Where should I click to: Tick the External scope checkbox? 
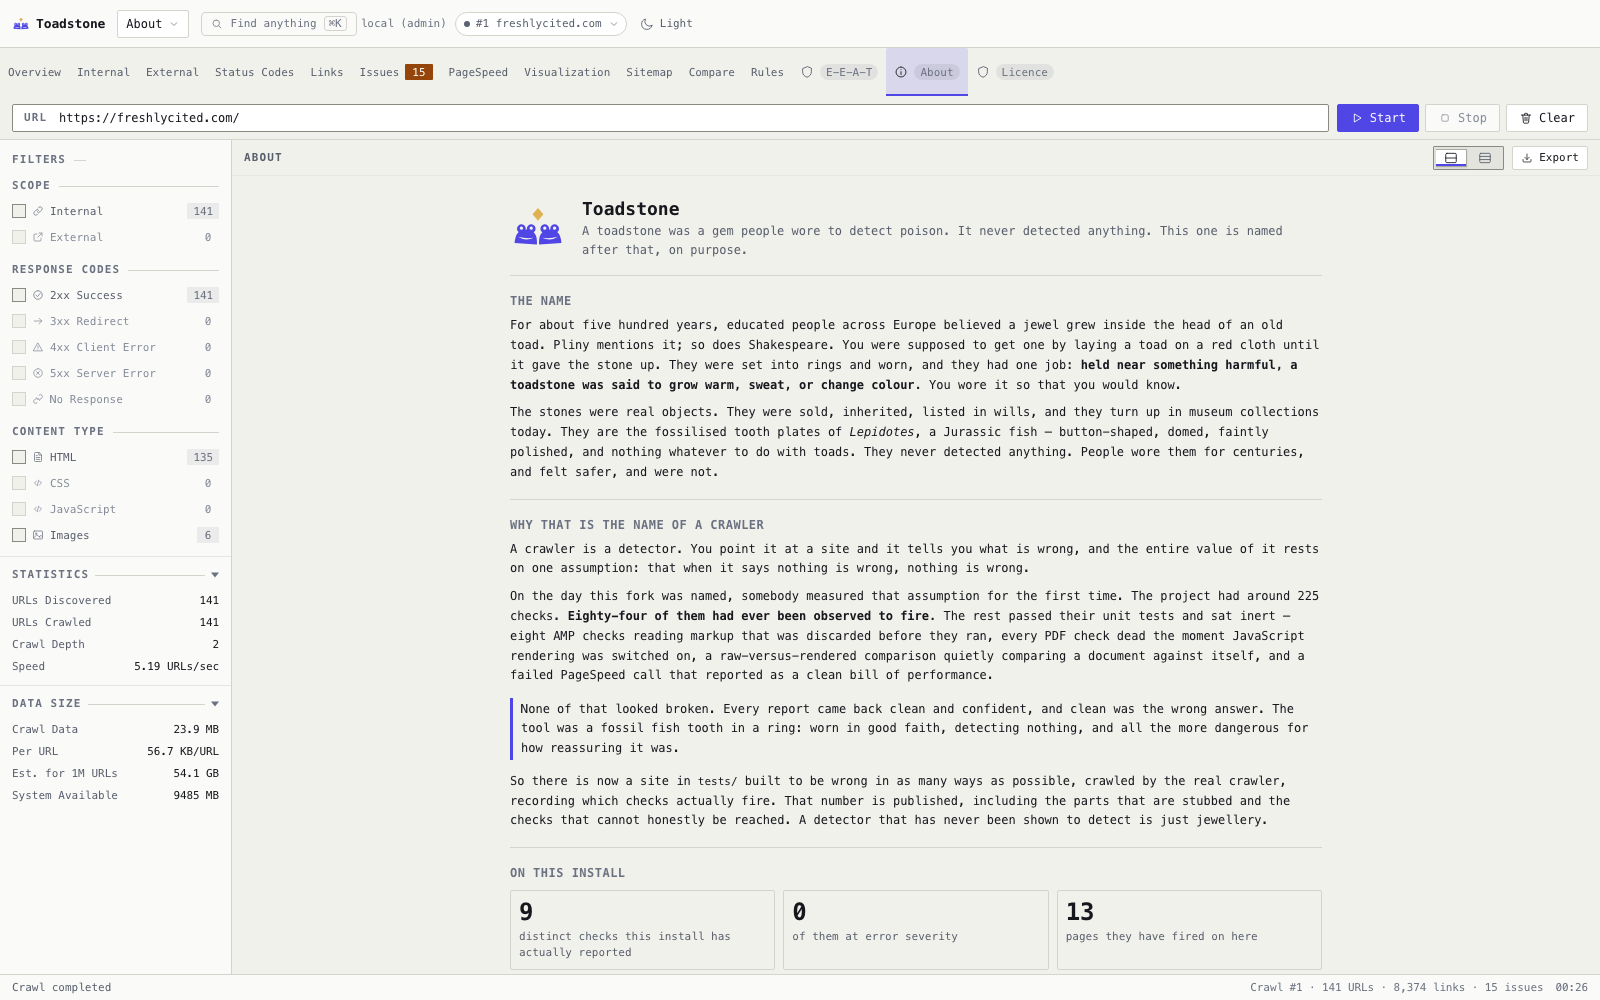(19, 237)
